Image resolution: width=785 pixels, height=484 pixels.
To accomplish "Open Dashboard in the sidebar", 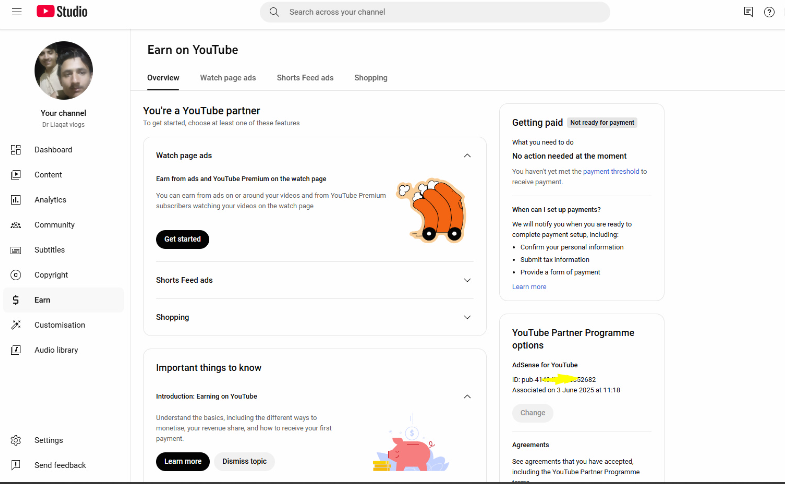I will (x=64, y=150).
